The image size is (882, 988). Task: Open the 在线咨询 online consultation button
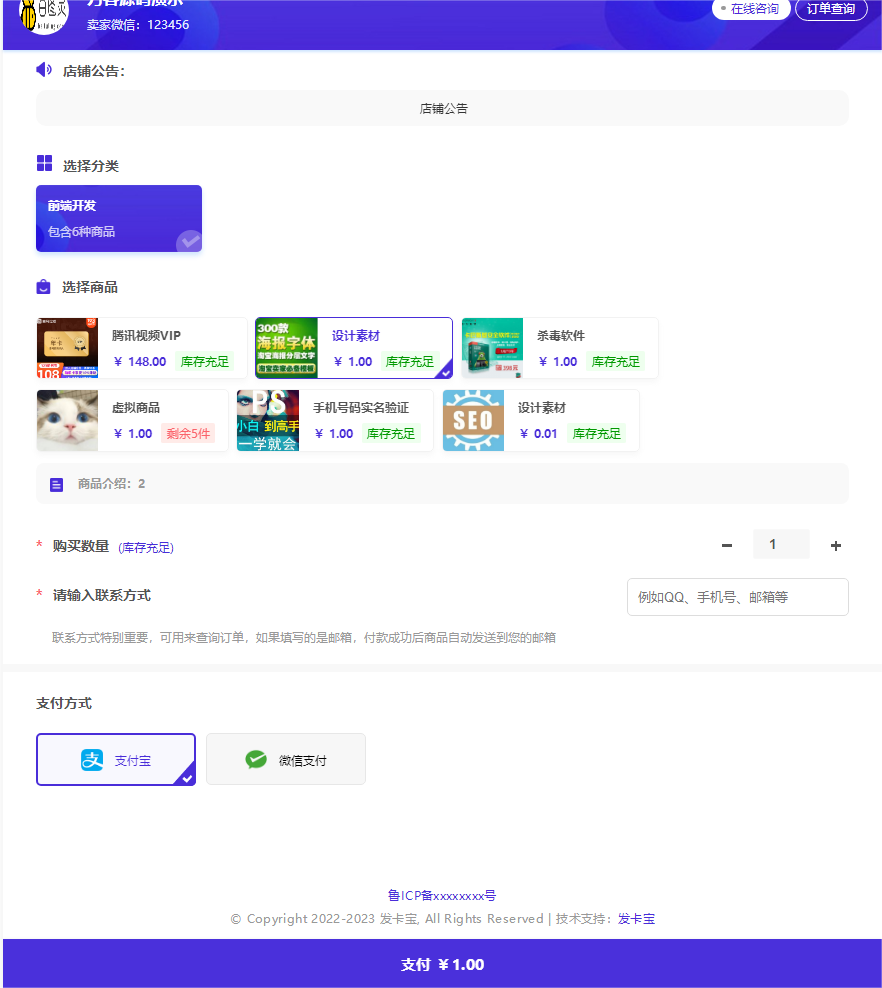coord(750,9)
